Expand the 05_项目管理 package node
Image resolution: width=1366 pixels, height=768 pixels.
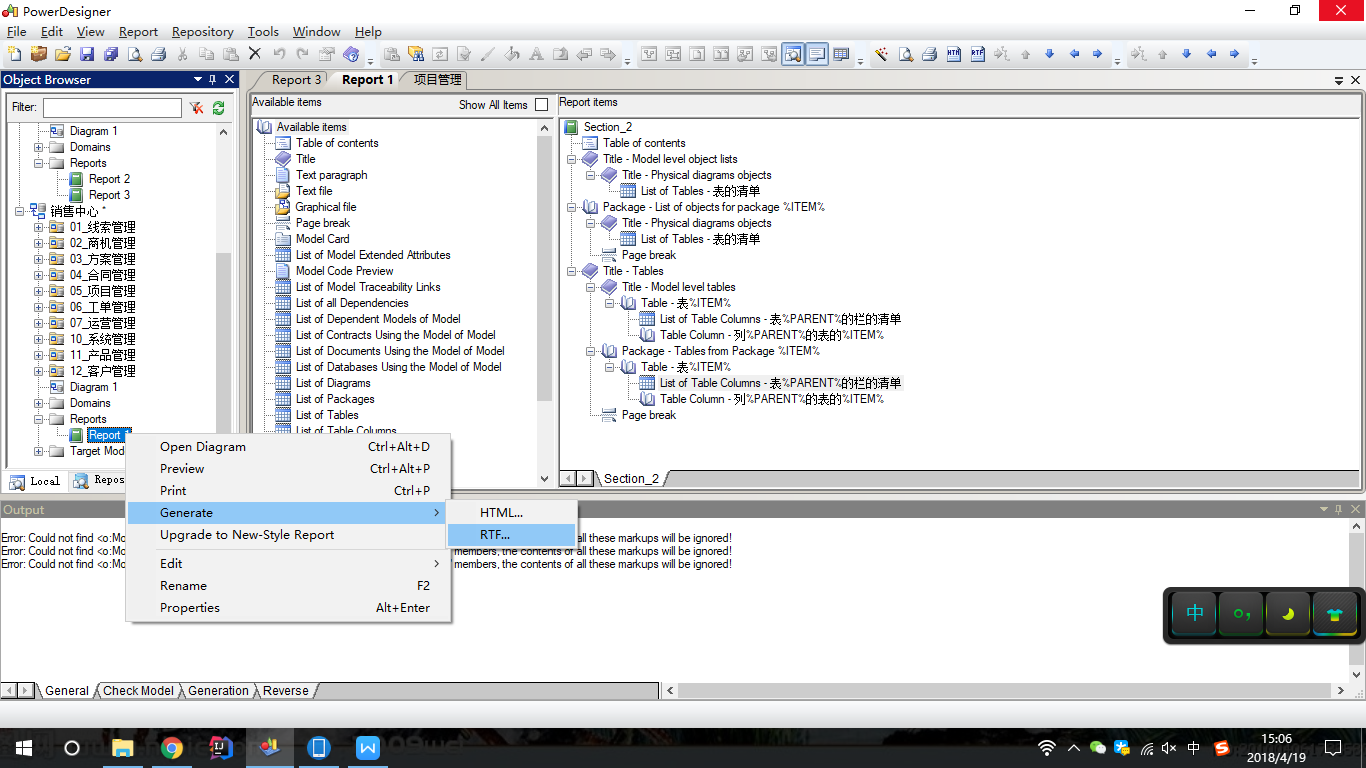coord(39,291)
